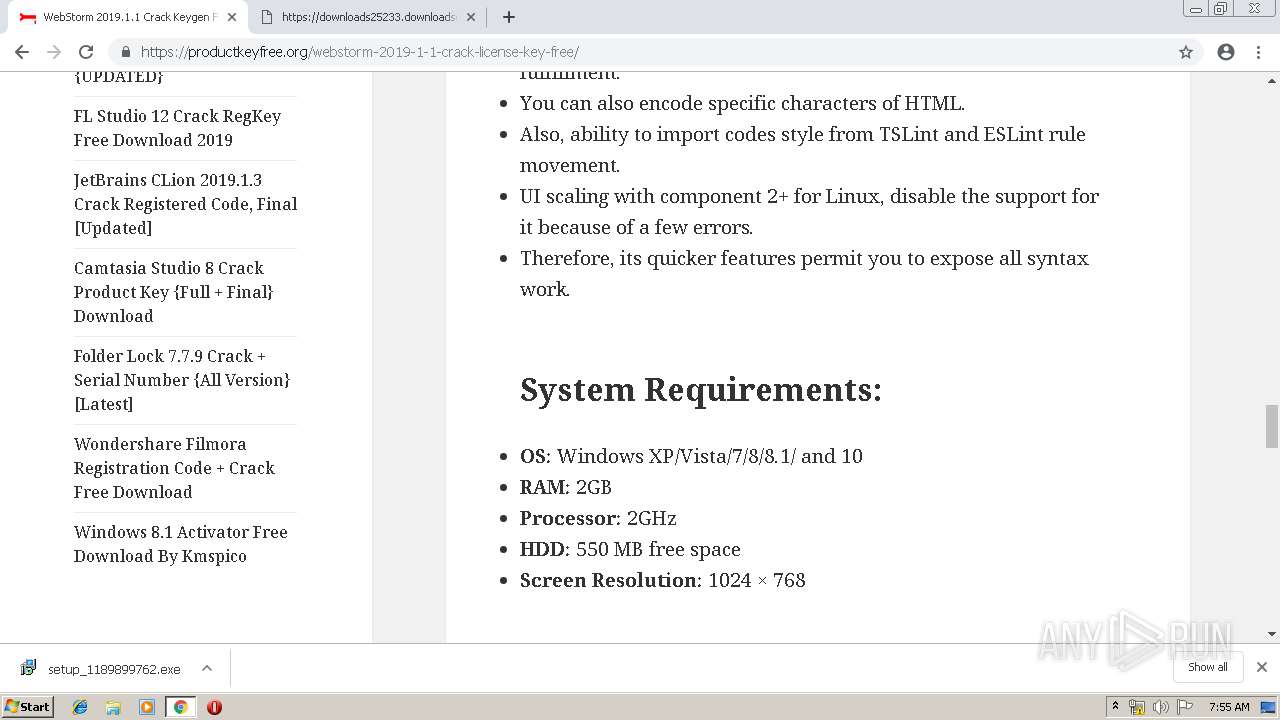The width and height of the screenshot is (1280, 720).
Task: Switch to downloads25233 tab
Action: [x=367, y=17]
